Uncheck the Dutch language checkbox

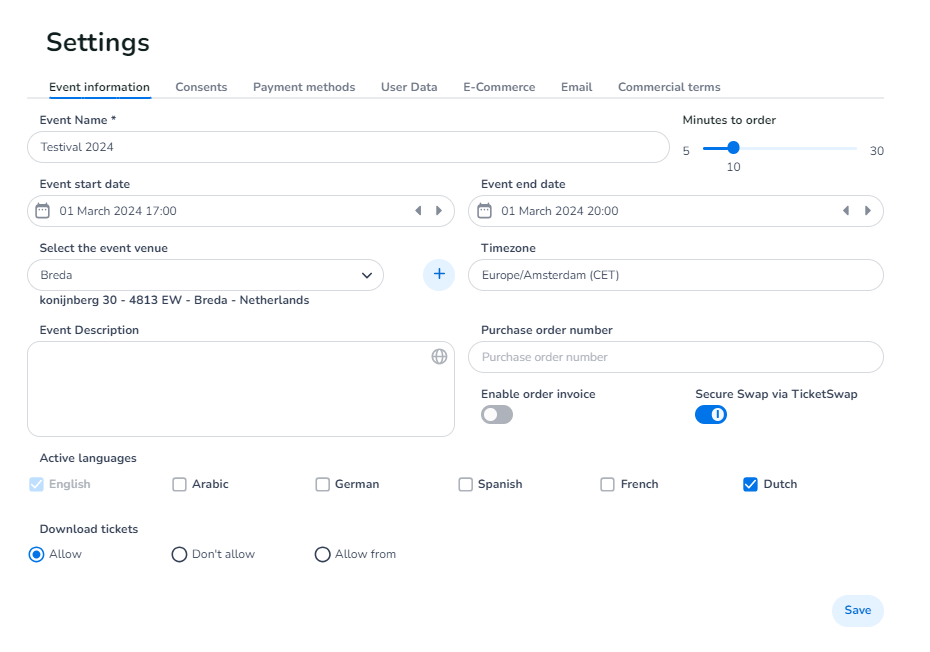pos(751,484)
